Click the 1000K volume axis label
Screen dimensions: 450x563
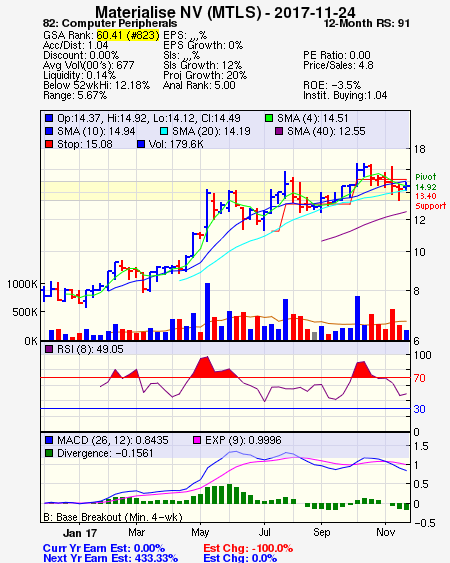(22, 284)
